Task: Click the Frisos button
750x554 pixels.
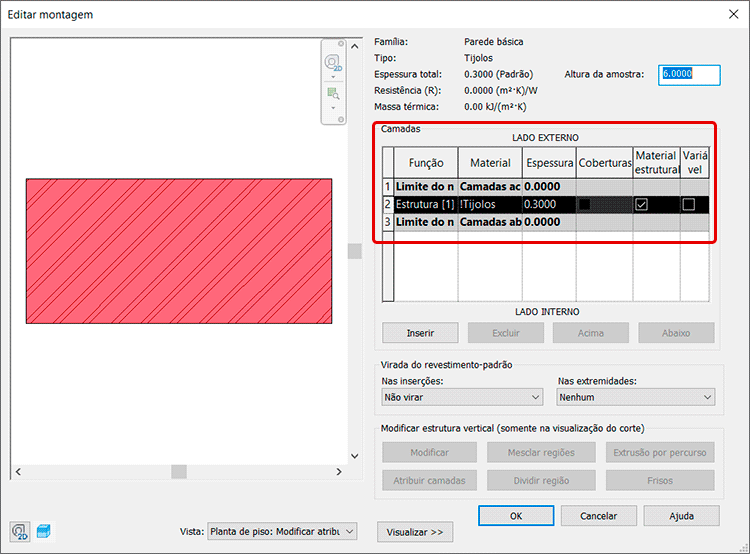Action: point(660,480)
